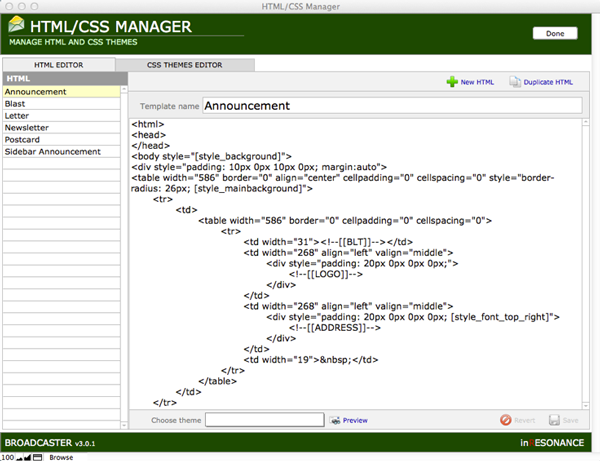Screen dimensions: 600x461
Task: Click the red Revert icon
Action: pos(506,420)
